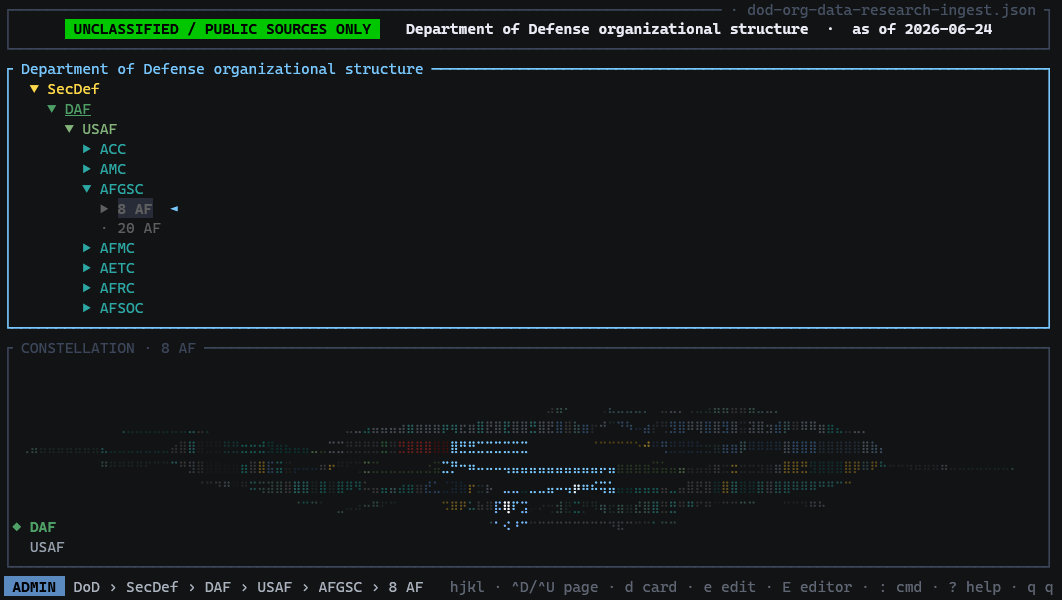
Task: Click AFGSC in the breadcrumb path
Action: click(x=340, y=587)
